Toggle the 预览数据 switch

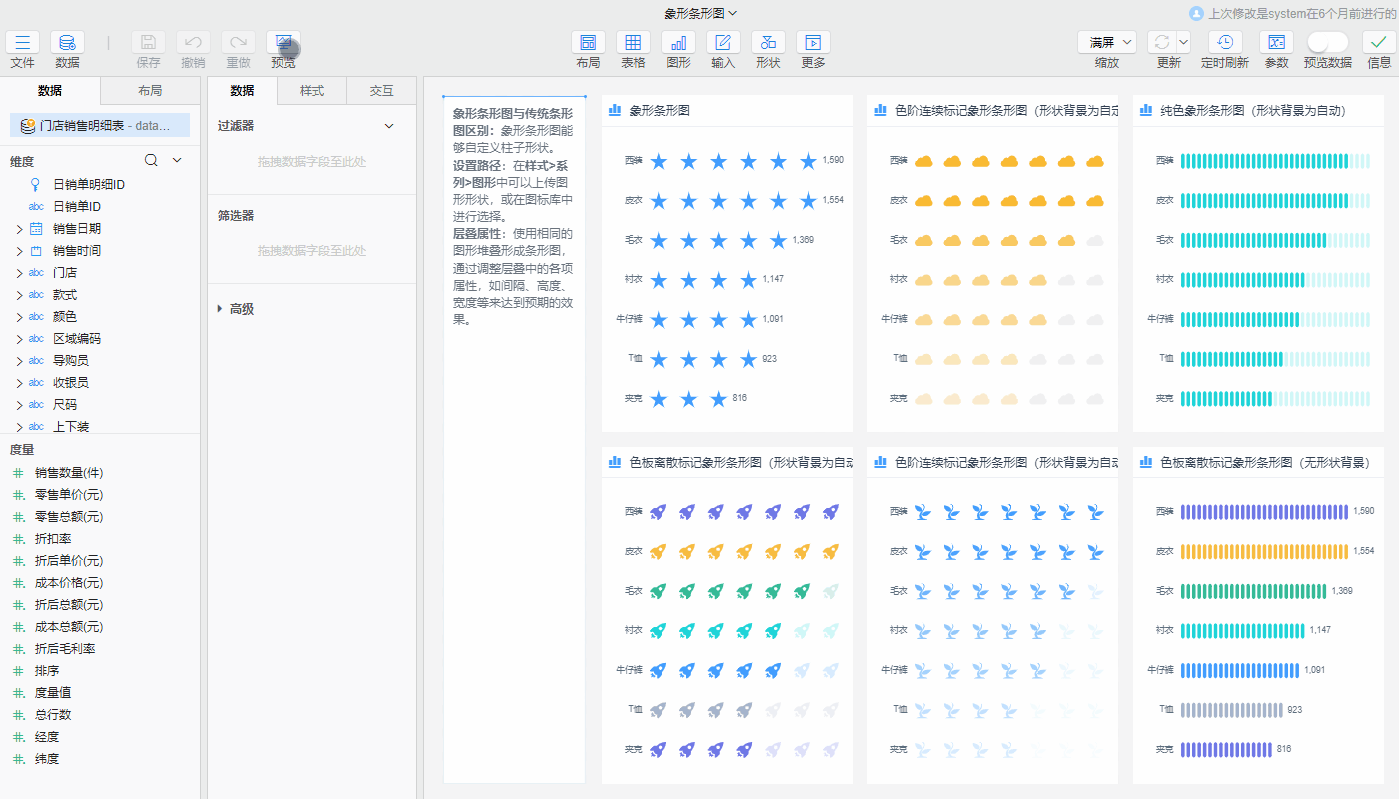(x=1327, y=42)
